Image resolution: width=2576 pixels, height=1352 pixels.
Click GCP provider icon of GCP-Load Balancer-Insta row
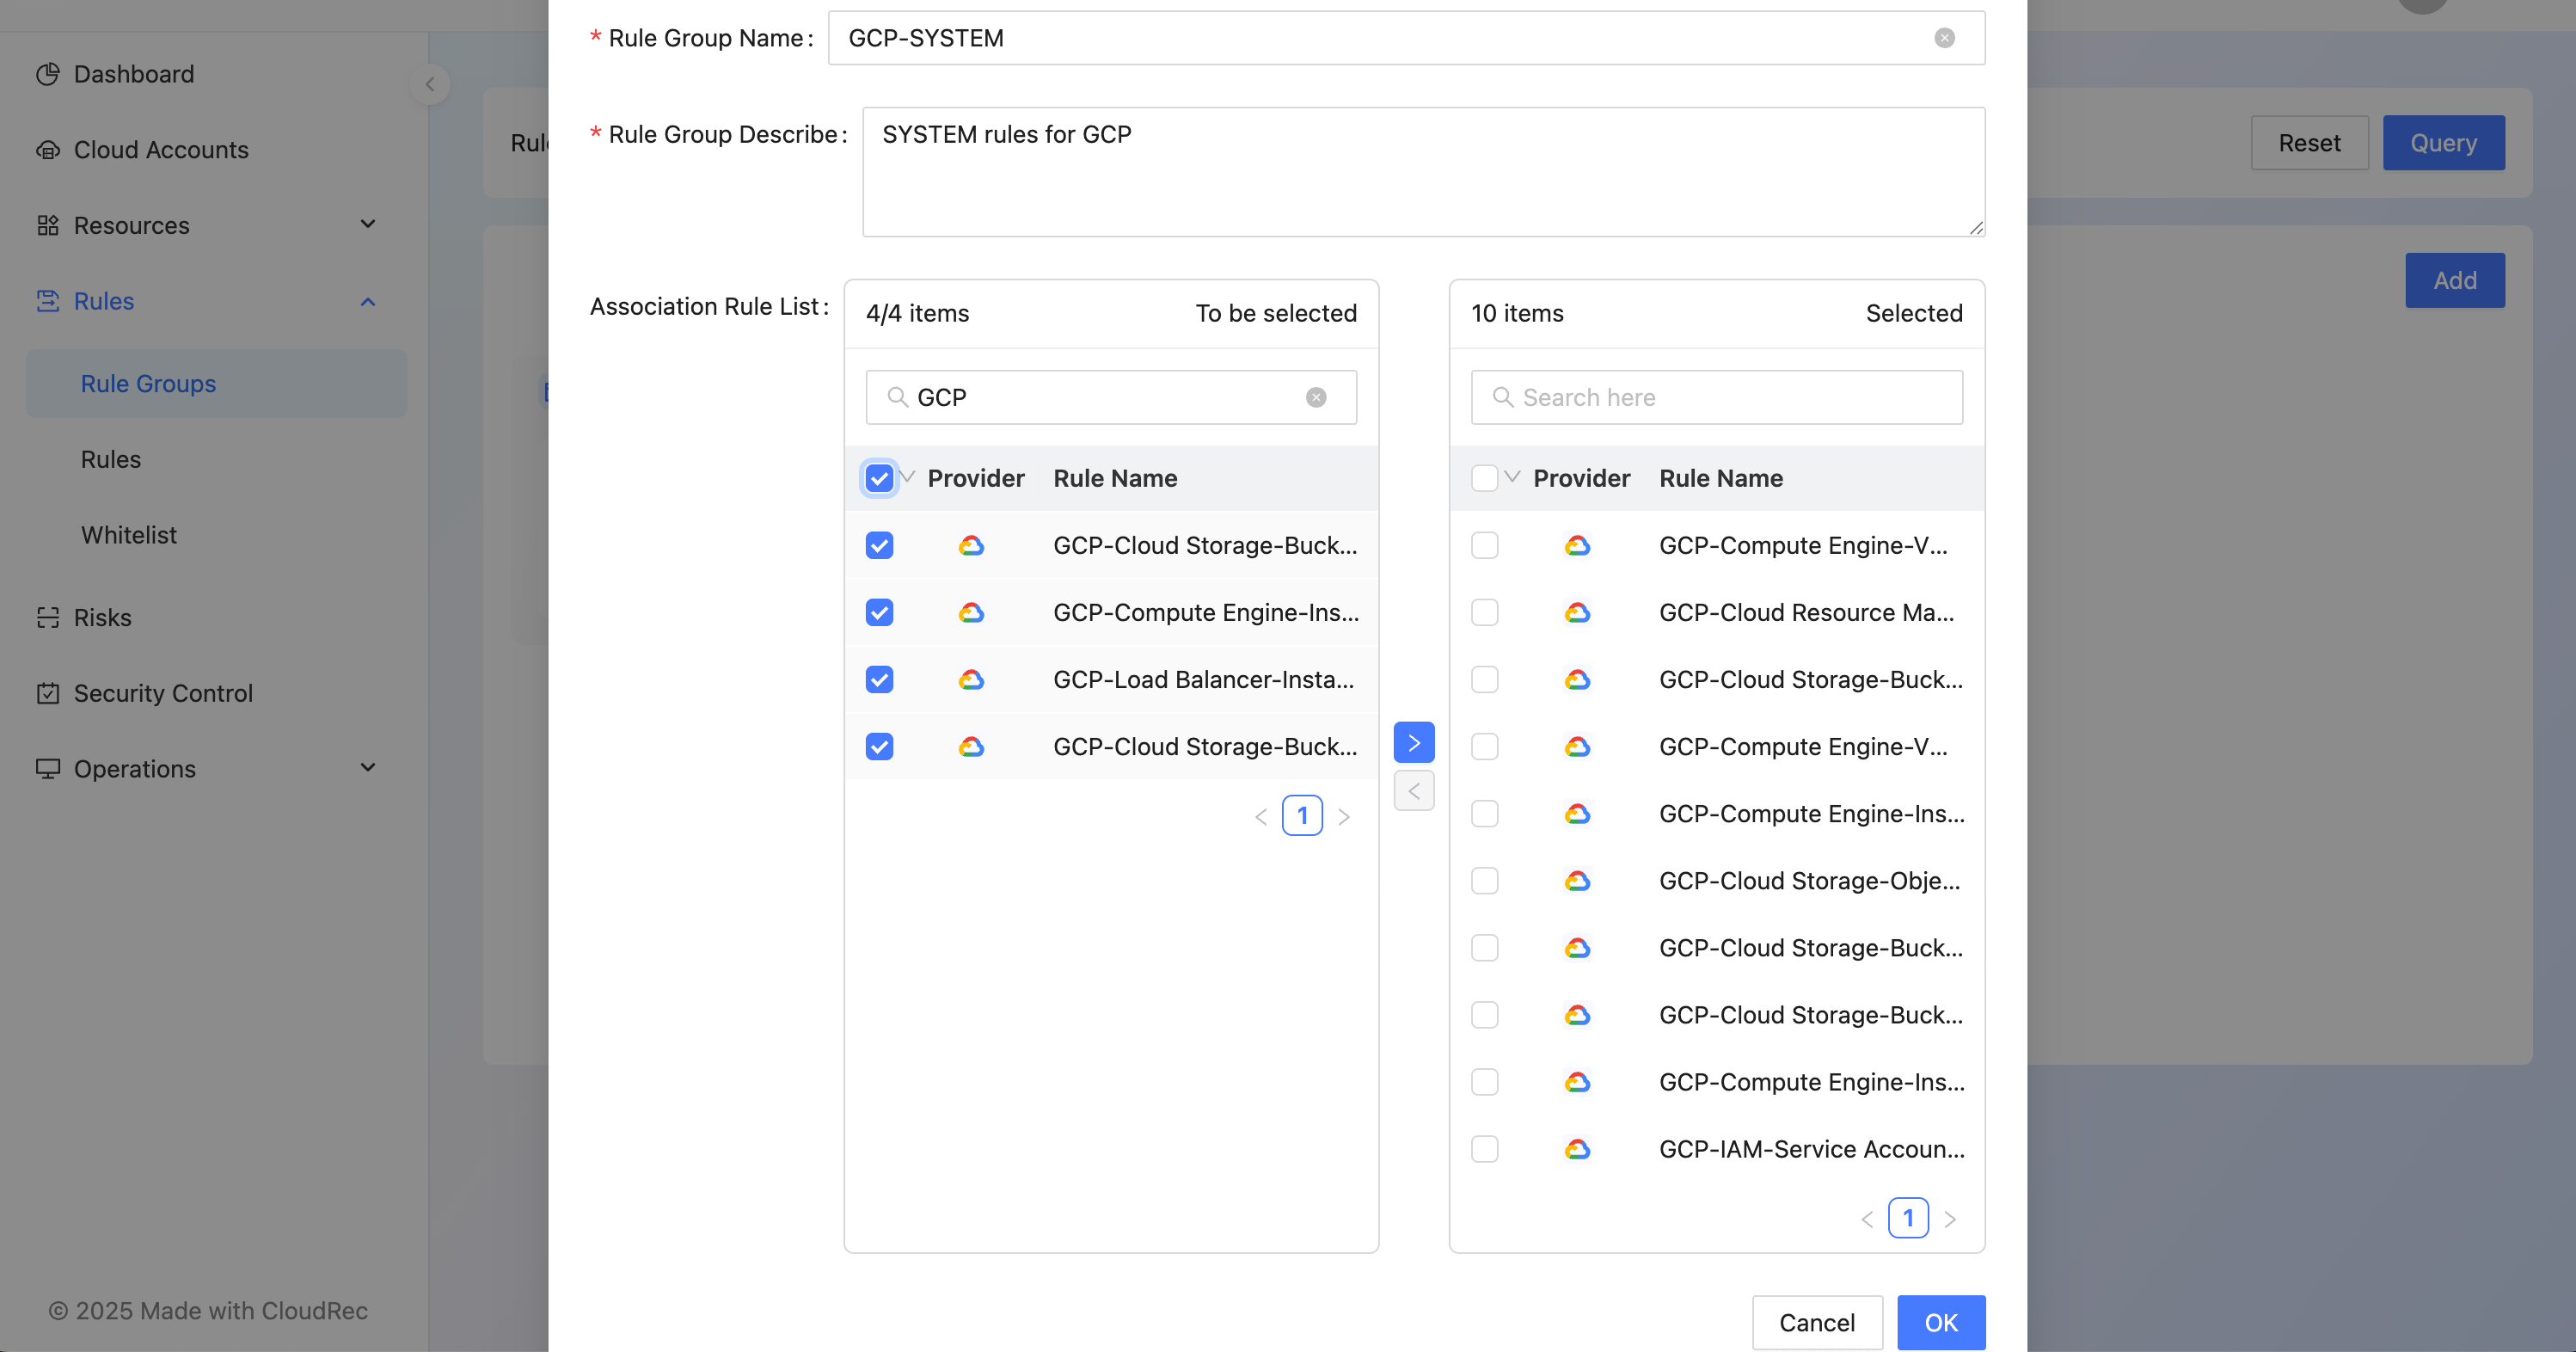pyautogui.click(x=971, y=680)
